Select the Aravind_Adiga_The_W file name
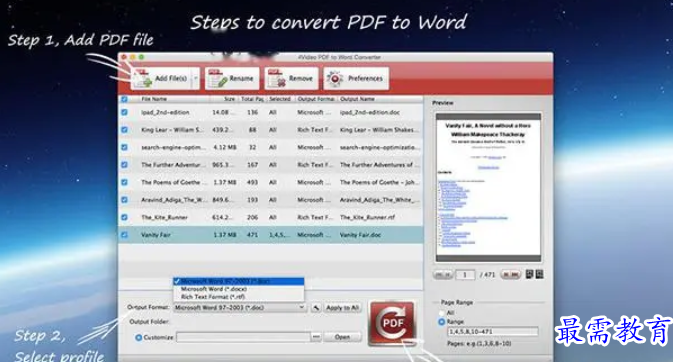The image size is (679, 362). click(174, 200)
